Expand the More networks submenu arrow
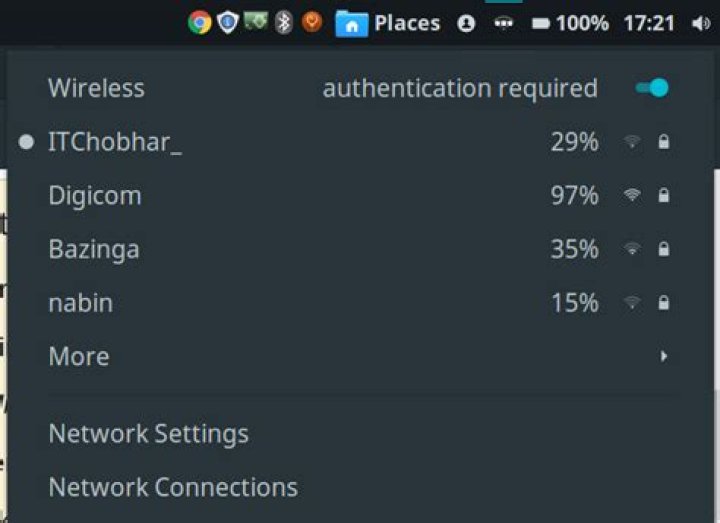Viewport: 720px width, 523px height. pos(664,356)
